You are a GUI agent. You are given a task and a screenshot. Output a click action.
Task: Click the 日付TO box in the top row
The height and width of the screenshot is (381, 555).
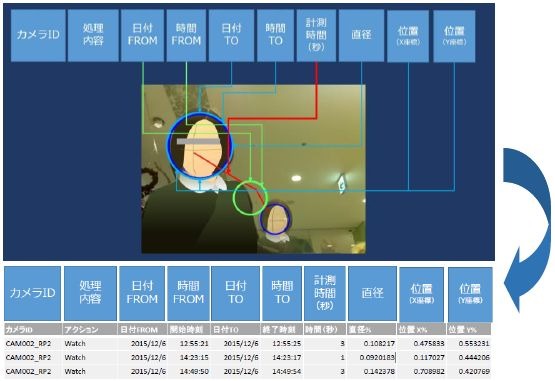231,35
